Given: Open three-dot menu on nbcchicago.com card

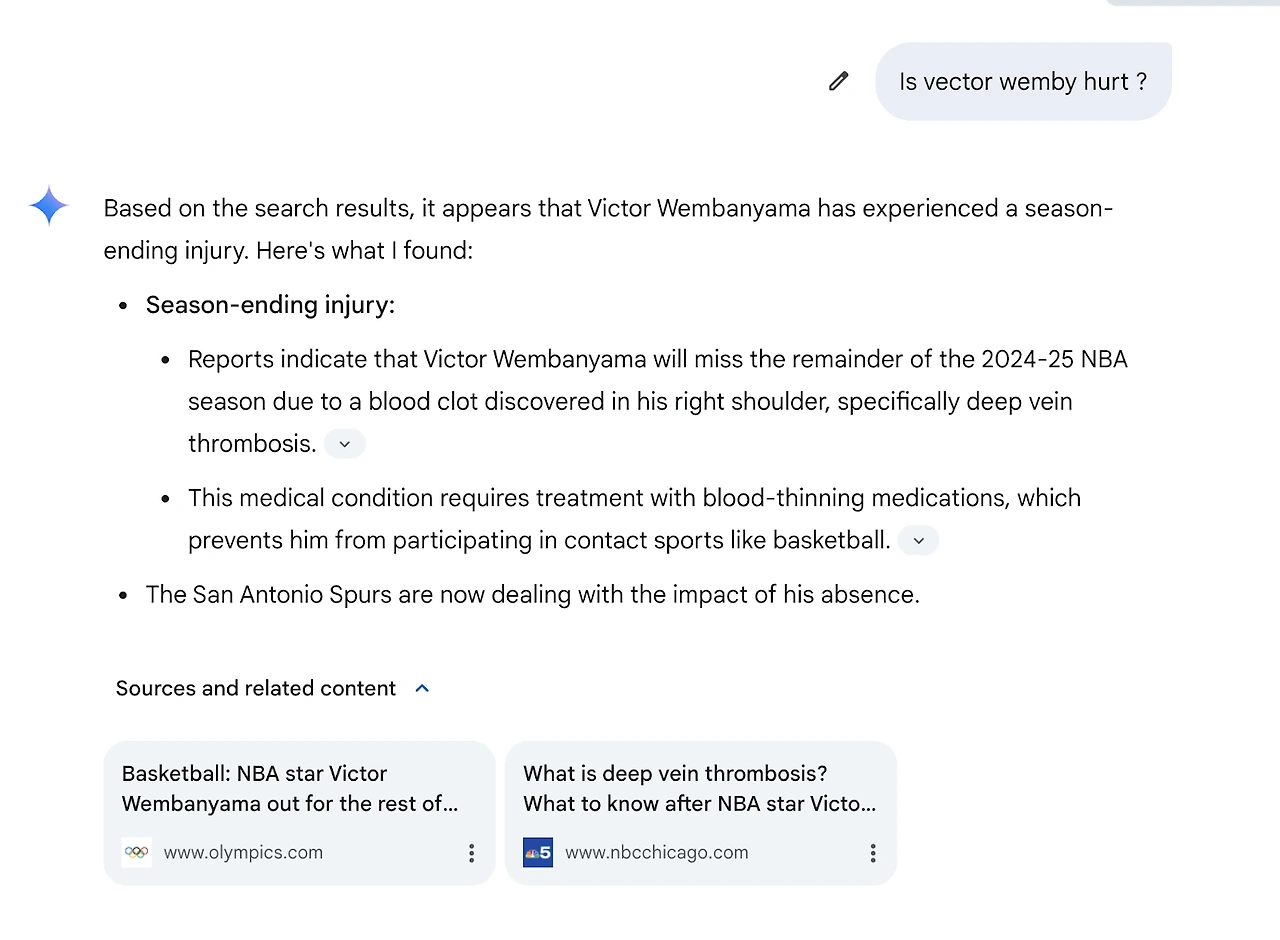Looking at the screenshot, I should pyautogui.click(x=872, y=853).
